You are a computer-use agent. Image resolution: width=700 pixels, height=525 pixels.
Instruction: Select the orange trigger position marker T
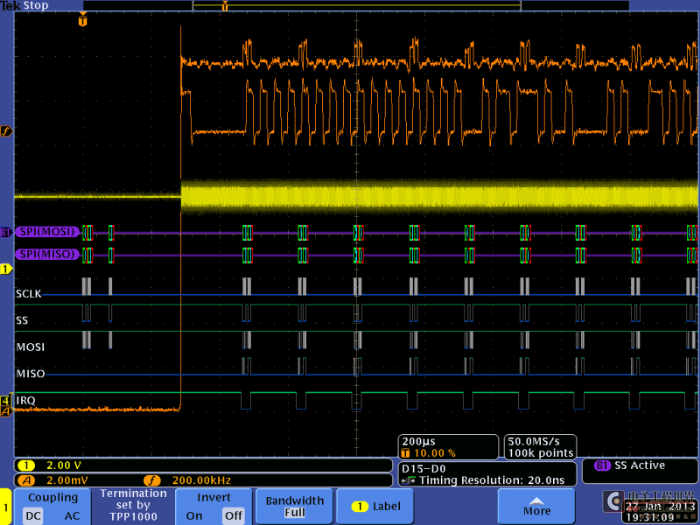pyautogui.click(x=83, y=20)
